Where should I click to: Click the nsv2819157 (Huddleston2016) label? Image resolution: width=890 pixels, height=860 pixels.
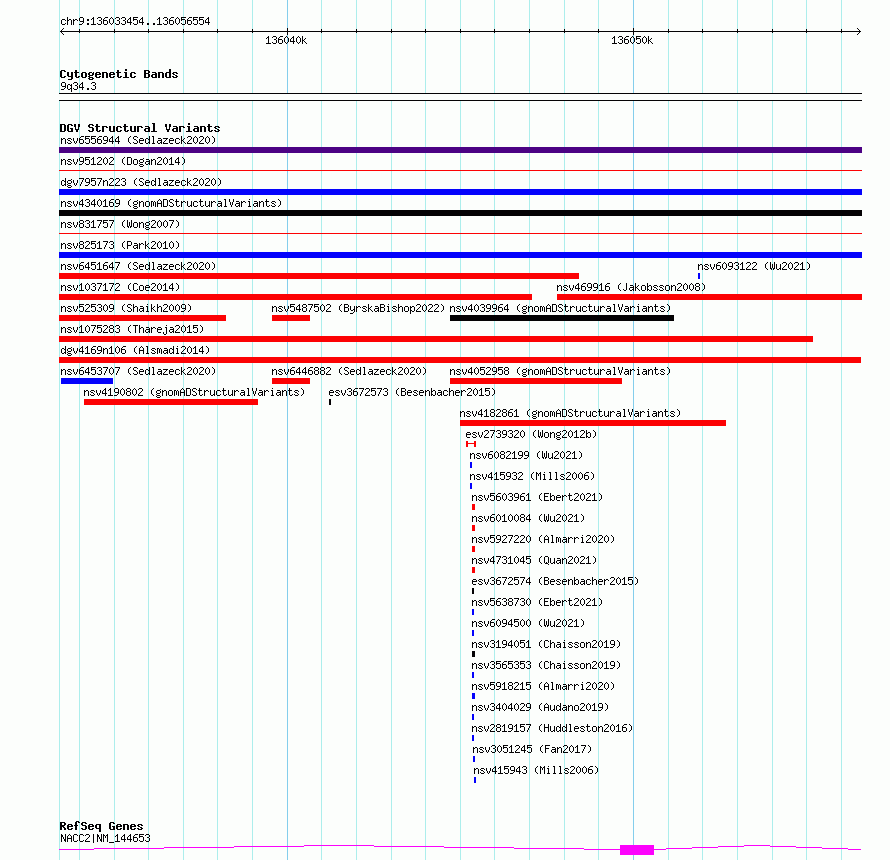pyautogui.click(x=552, y=728)
